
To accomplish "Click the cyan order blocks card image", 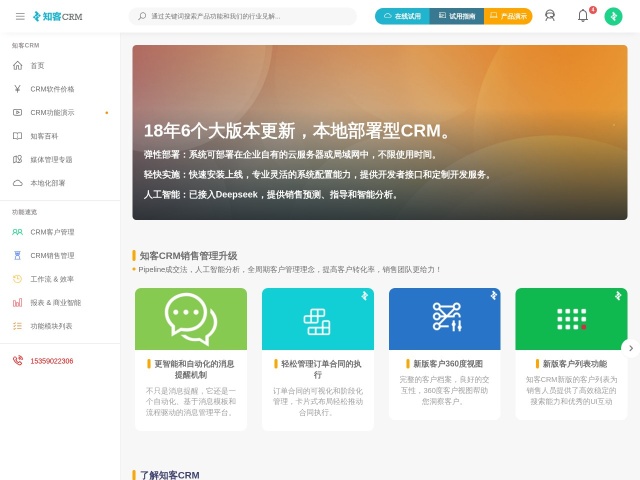I will pos(318,319).
